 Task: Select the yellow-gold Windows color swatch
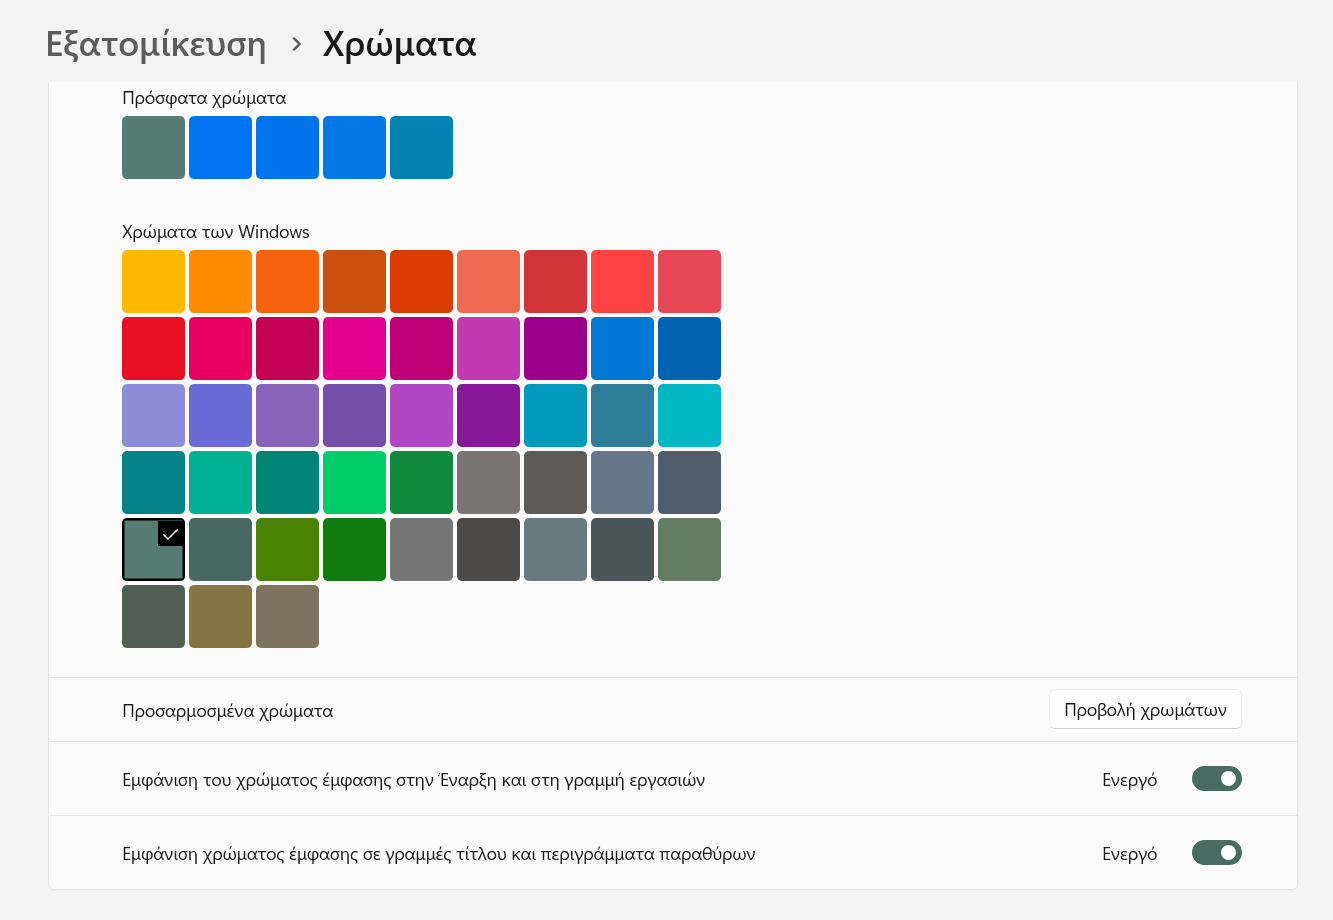pyautogui.click(x=153, y=281)
